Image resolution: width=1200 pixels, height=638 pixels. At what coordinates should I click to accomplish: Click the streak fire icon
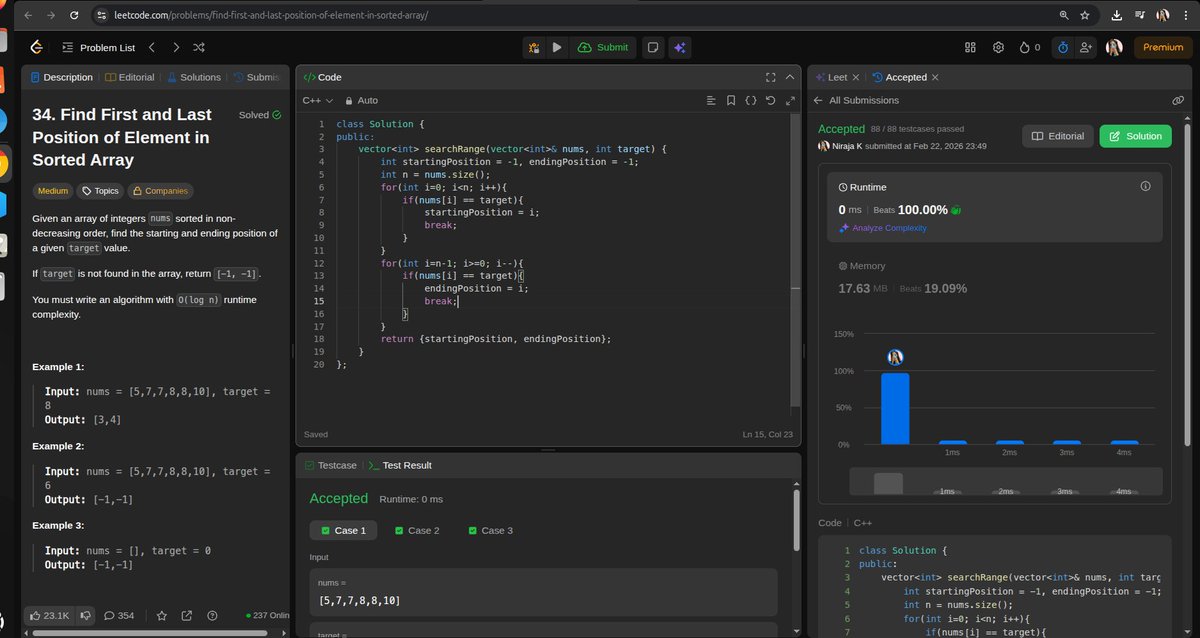(1024, 47)
